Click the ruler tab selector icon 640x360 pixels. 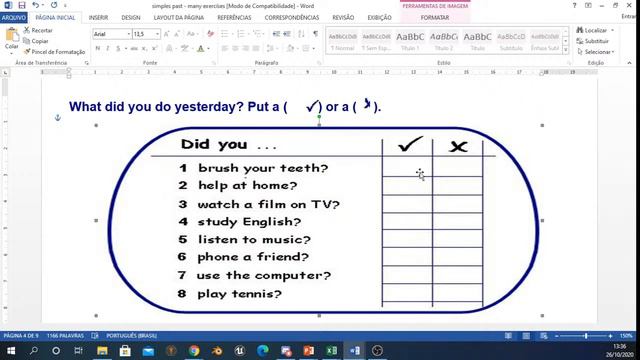click(5, 73)
